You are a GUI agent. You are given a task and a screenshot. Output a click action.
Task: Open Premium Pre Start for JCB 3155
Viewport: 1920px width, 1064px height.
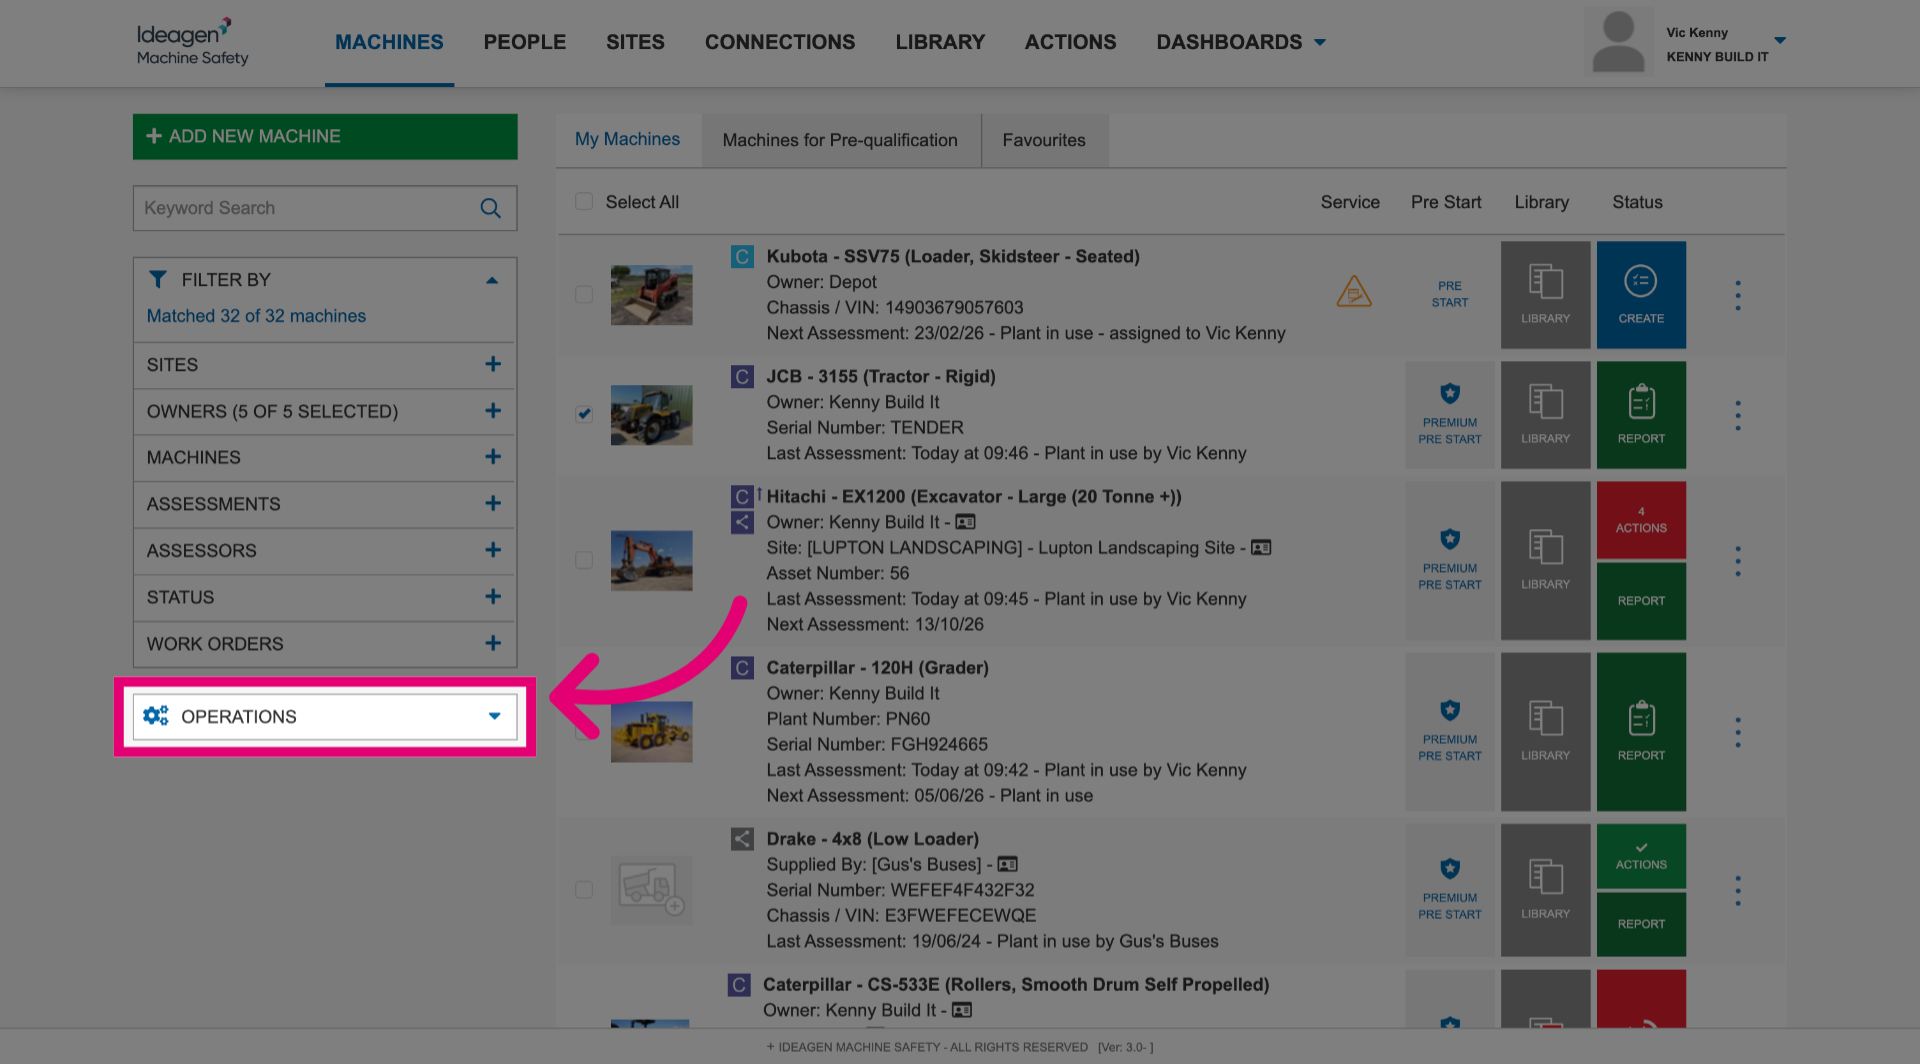pyautogui.click(x=1450, y=415)
